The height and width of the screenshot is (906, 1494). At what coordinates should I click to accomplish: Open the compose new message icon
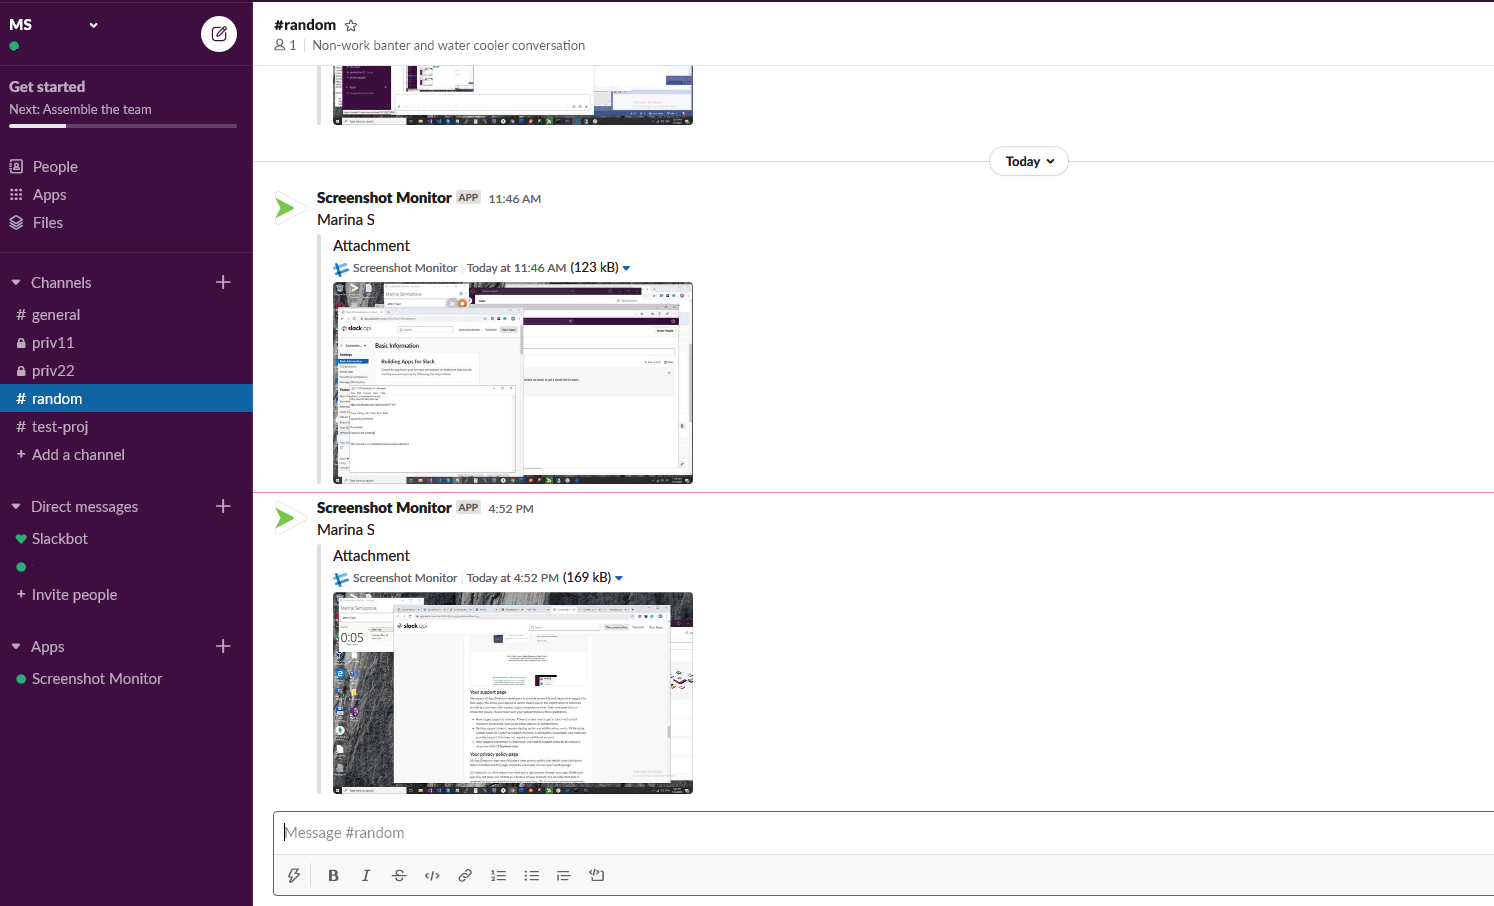(x=218, y=33)
